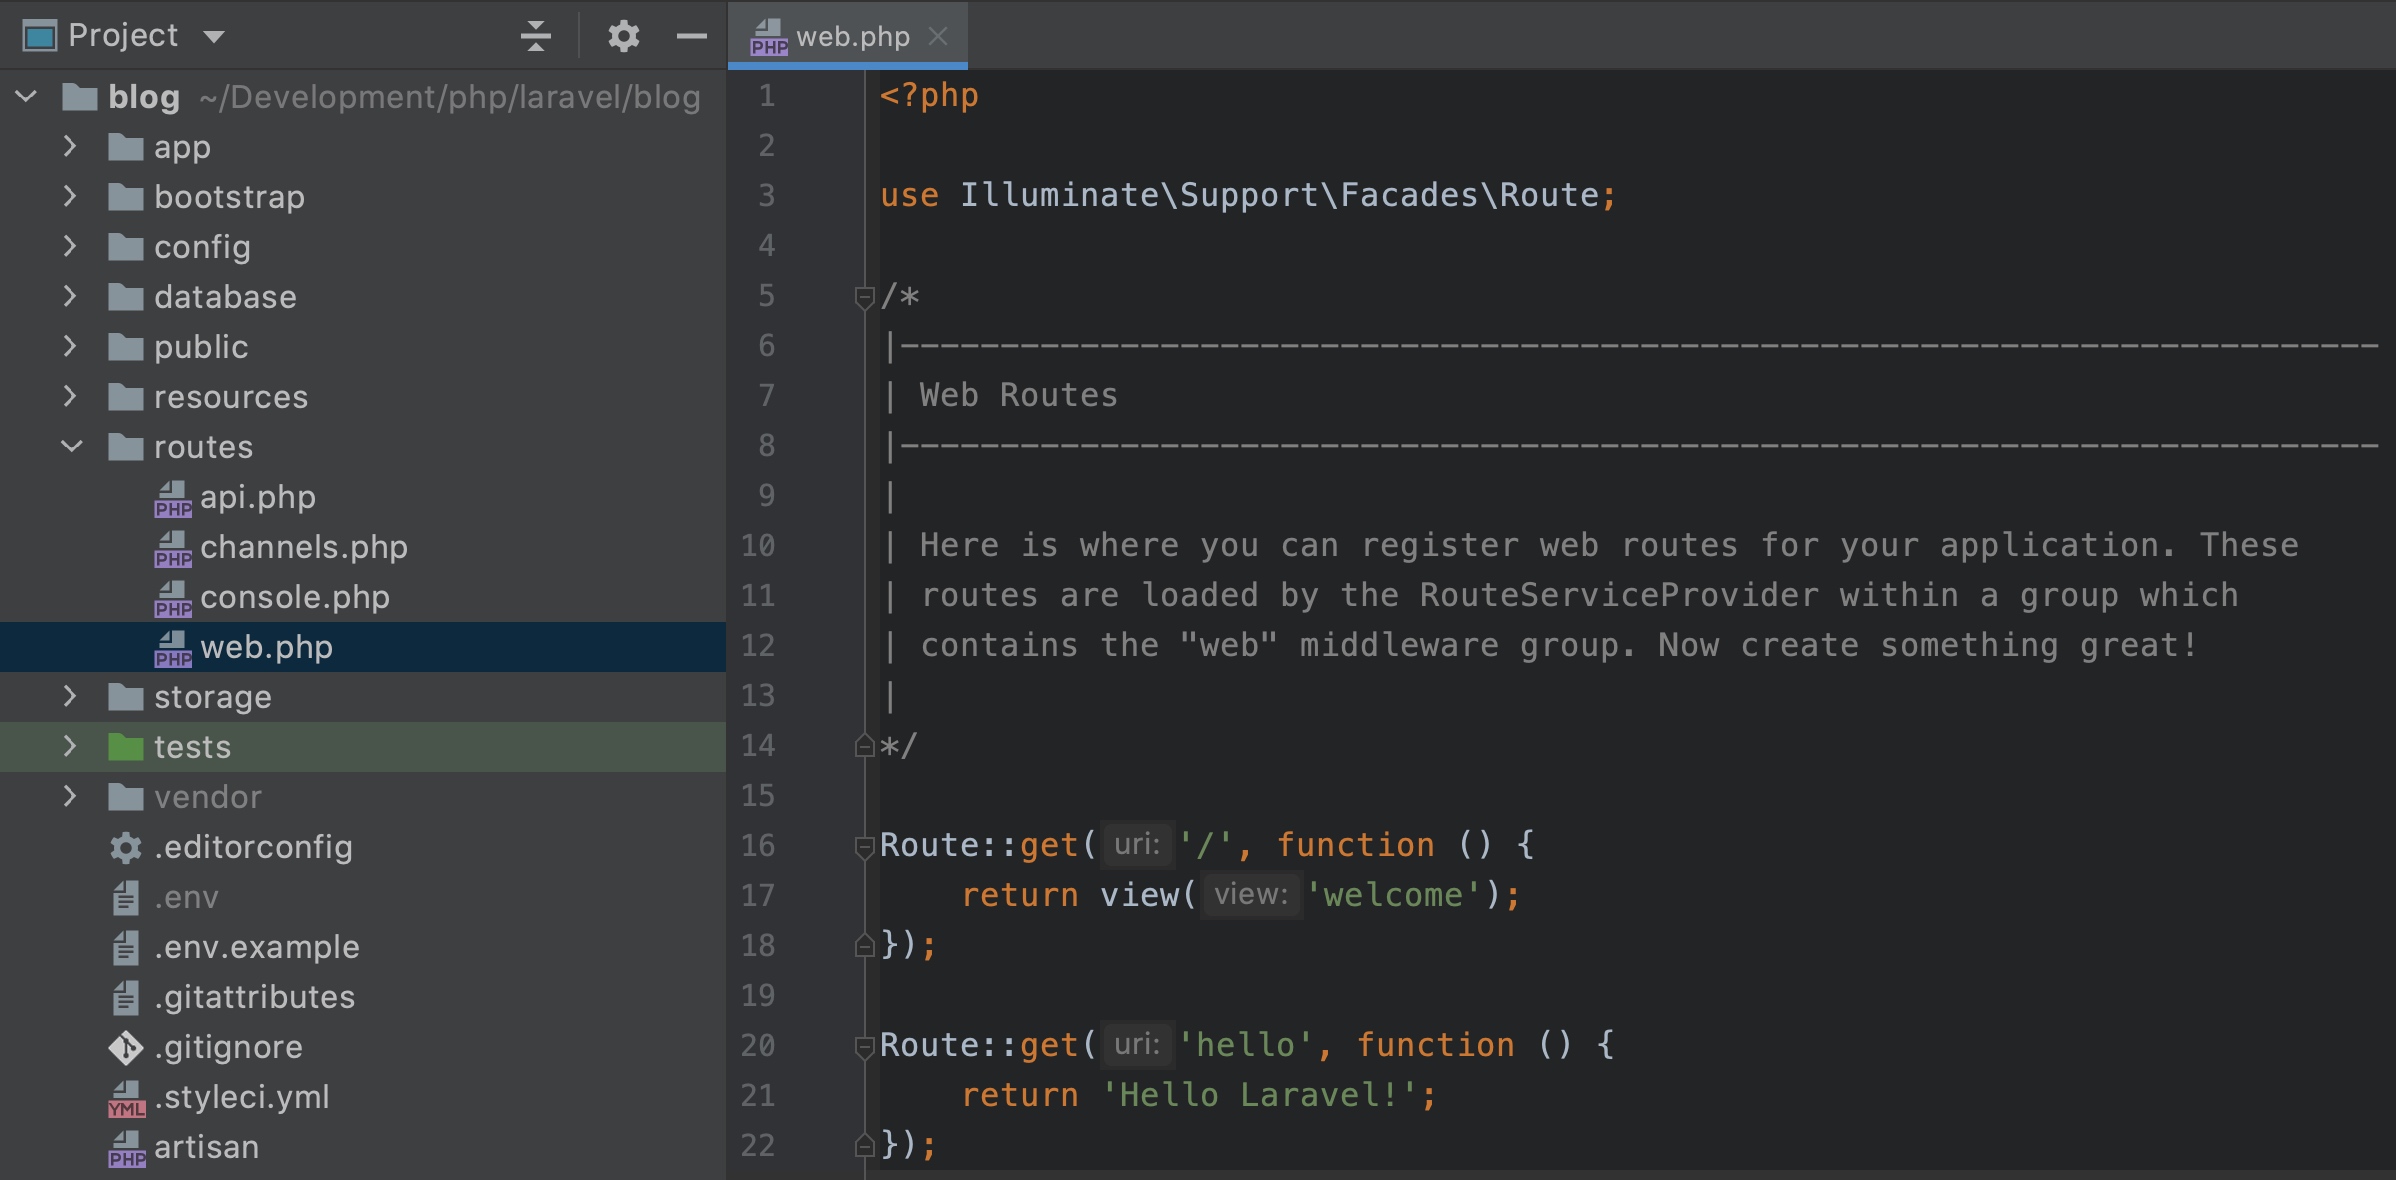Expand the resources folder chevron
Screen dimensions: 2396x1180
tap(70, 397)
